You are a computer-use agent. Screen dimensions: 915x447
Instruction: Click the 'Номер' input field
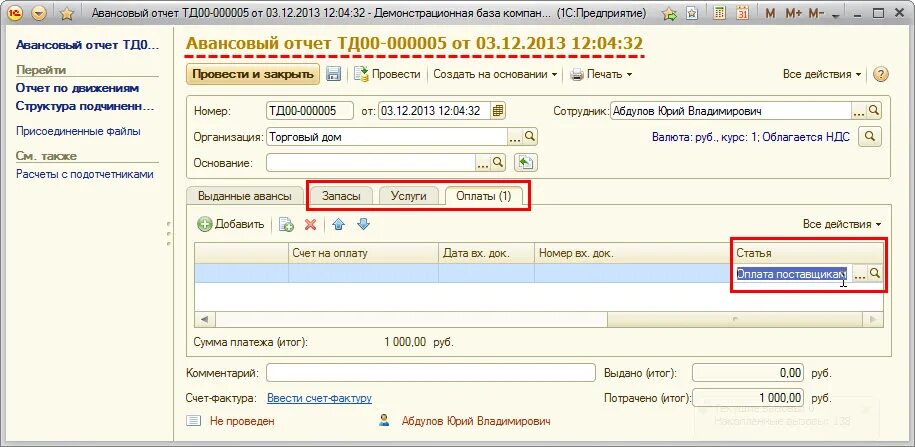[310, 111]
